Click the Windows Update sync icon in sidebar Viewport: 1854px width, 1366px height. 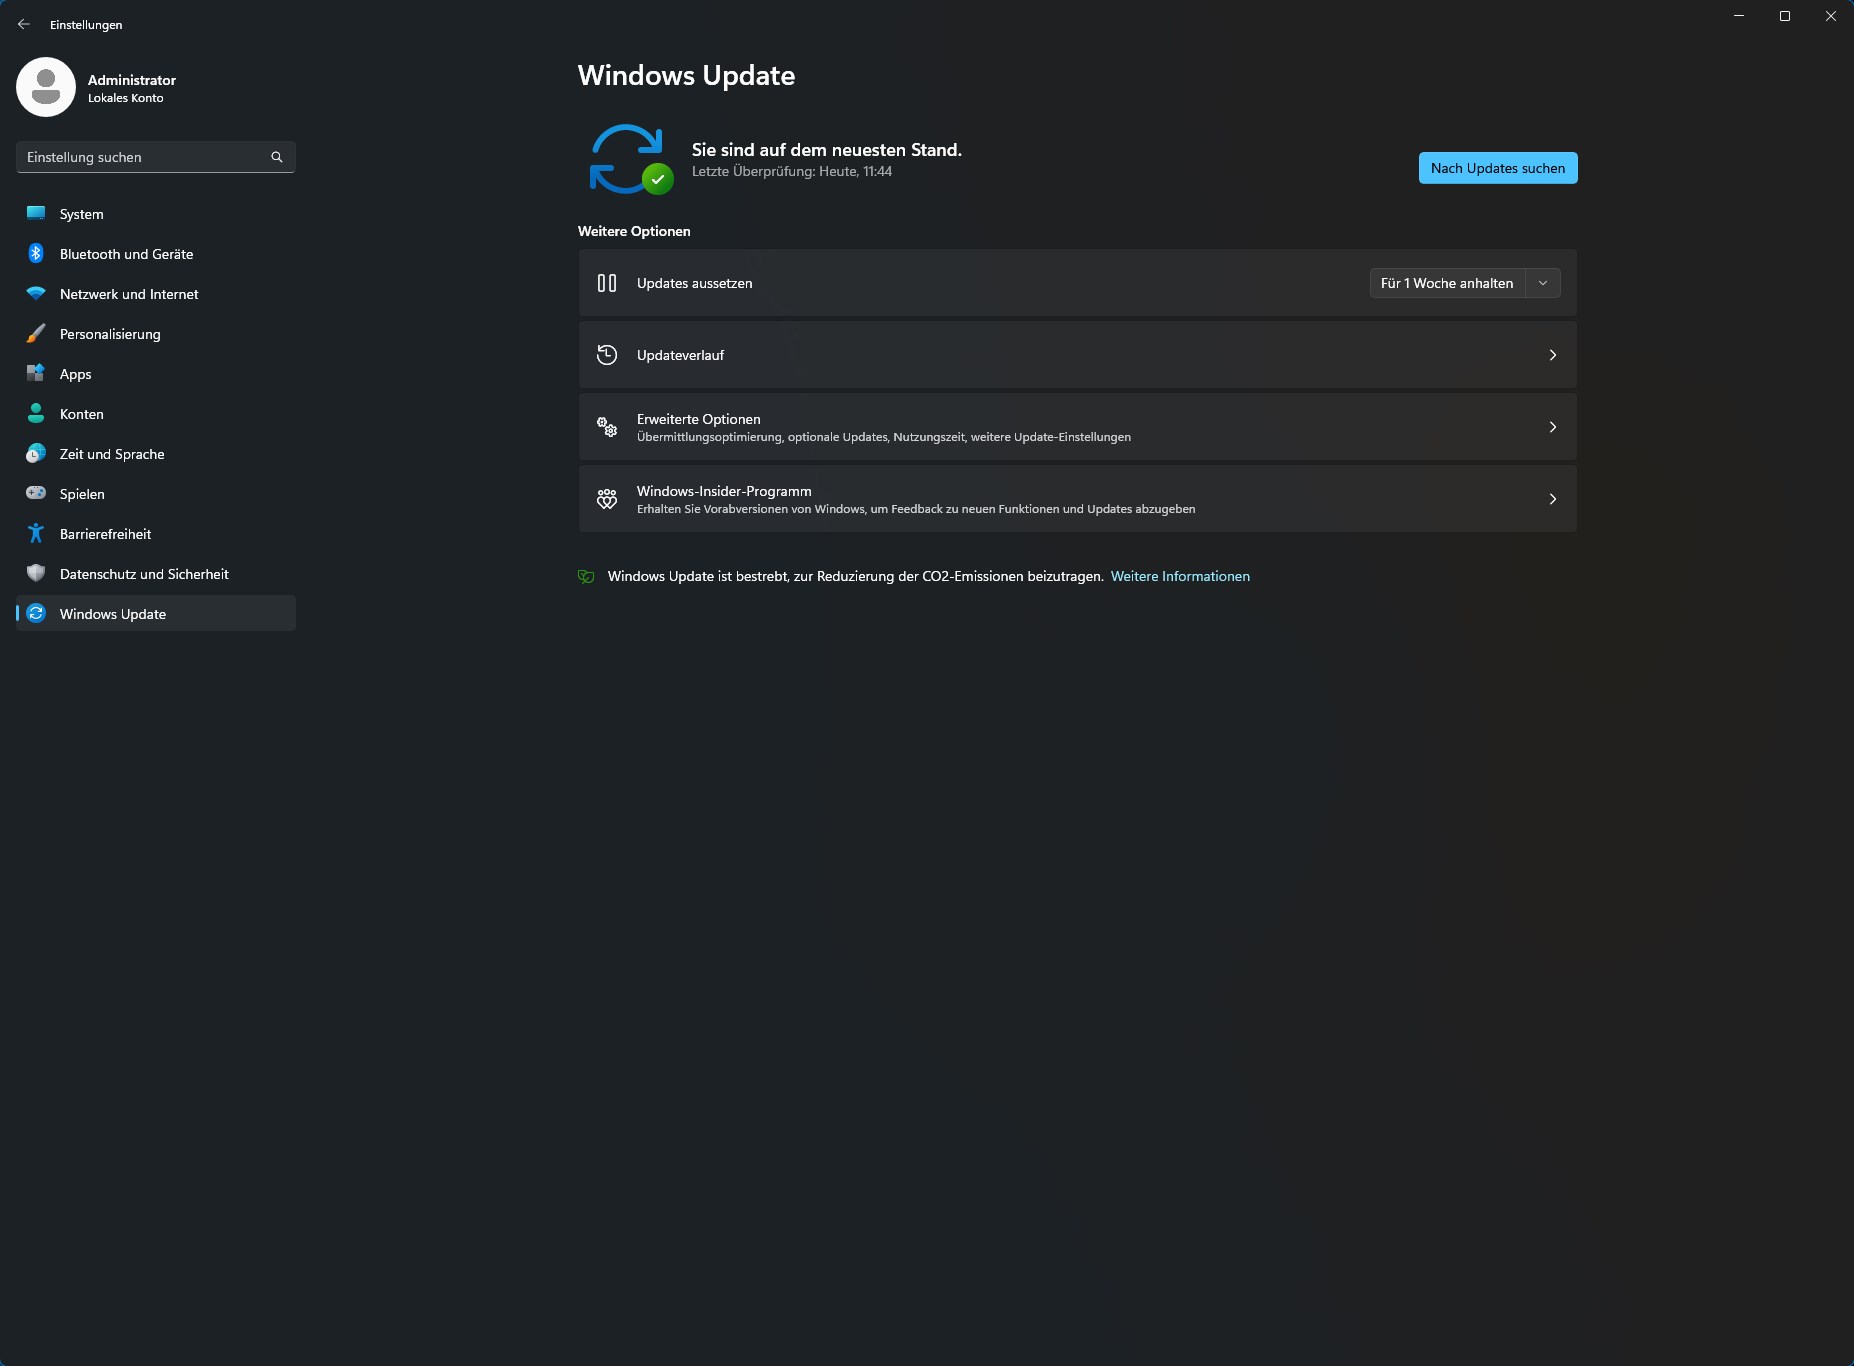(x=36, y=613)
